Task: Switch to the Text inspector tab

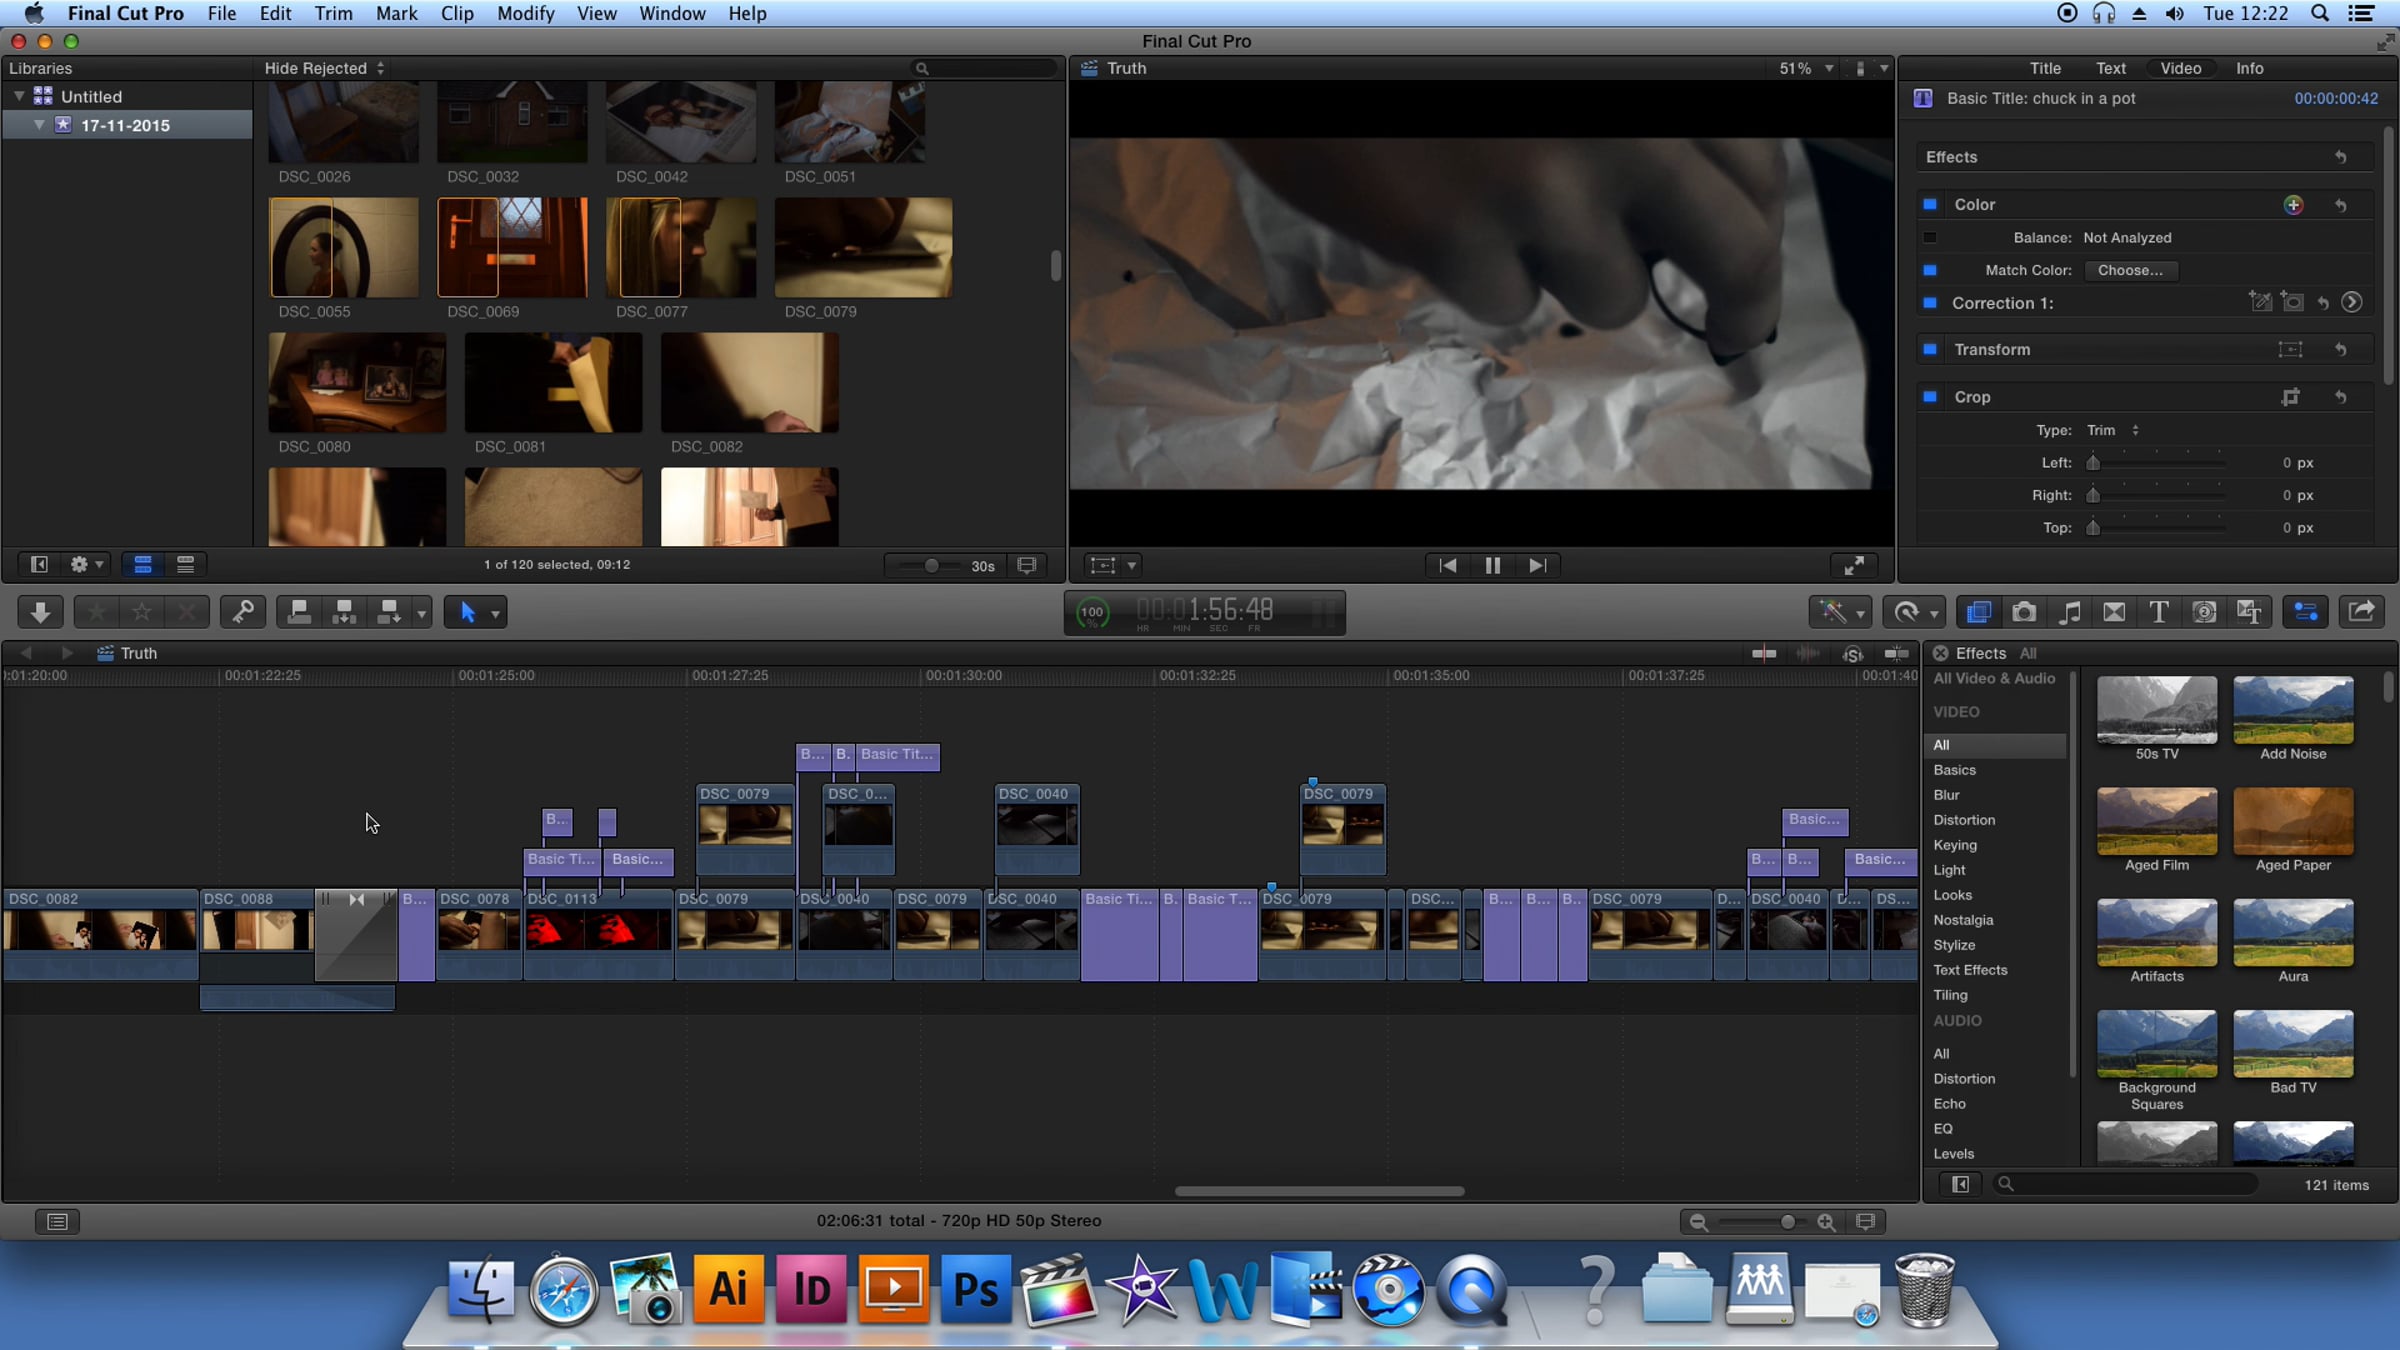Action: [x=2110, y=68]
